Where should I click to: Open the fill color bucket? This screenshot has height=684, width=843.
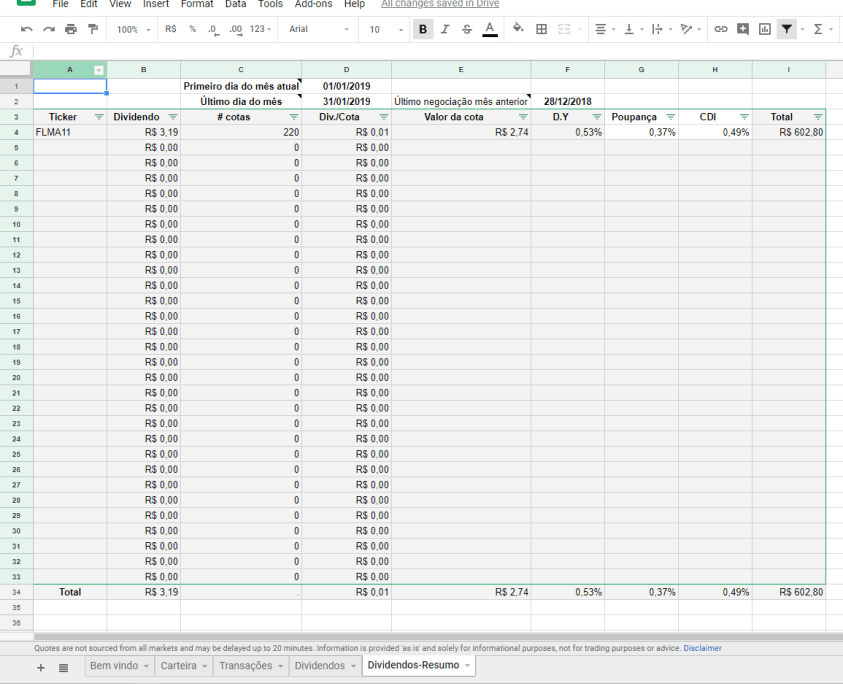click(518, 28)
